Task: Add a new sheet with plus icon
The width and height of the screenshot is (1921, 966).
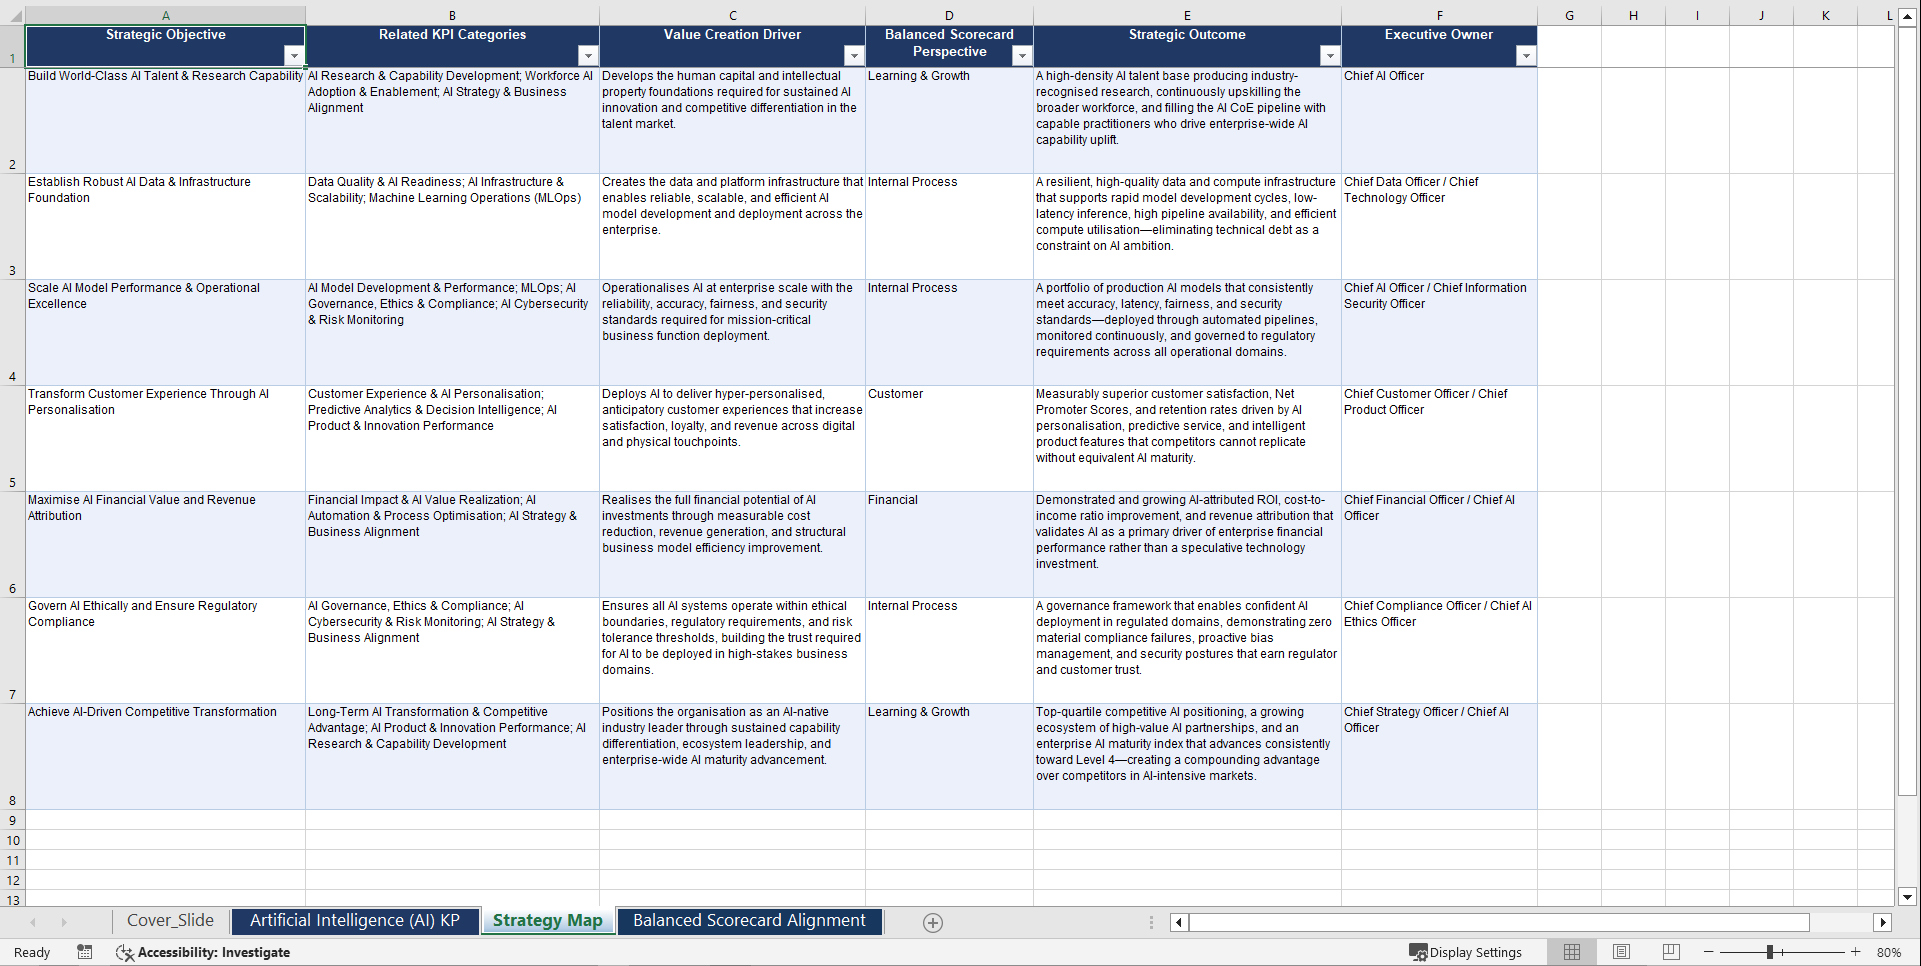Action: coord(933,923)
